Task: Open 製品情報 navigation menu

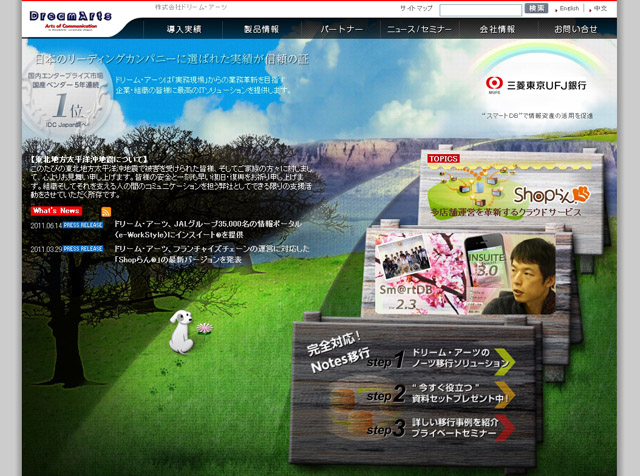Action: (x=262, y=29)
